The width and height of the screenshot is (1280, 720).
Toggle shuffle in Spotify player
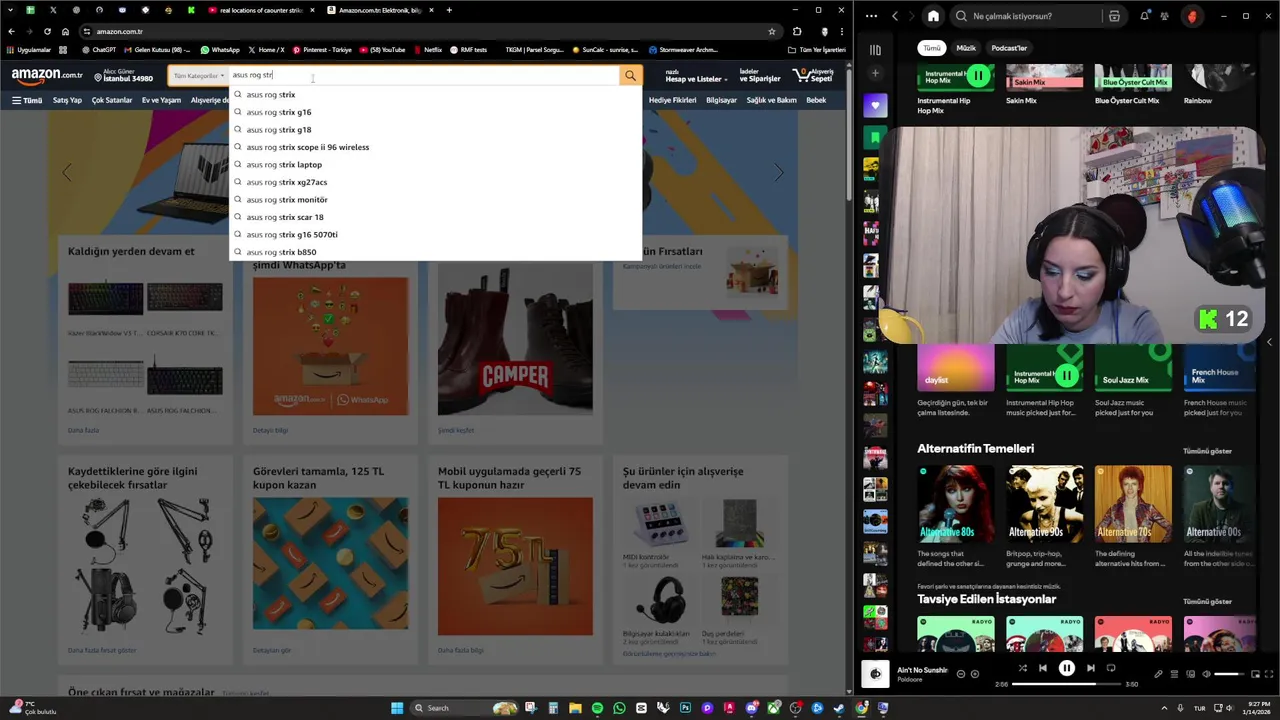[1022, 668]
